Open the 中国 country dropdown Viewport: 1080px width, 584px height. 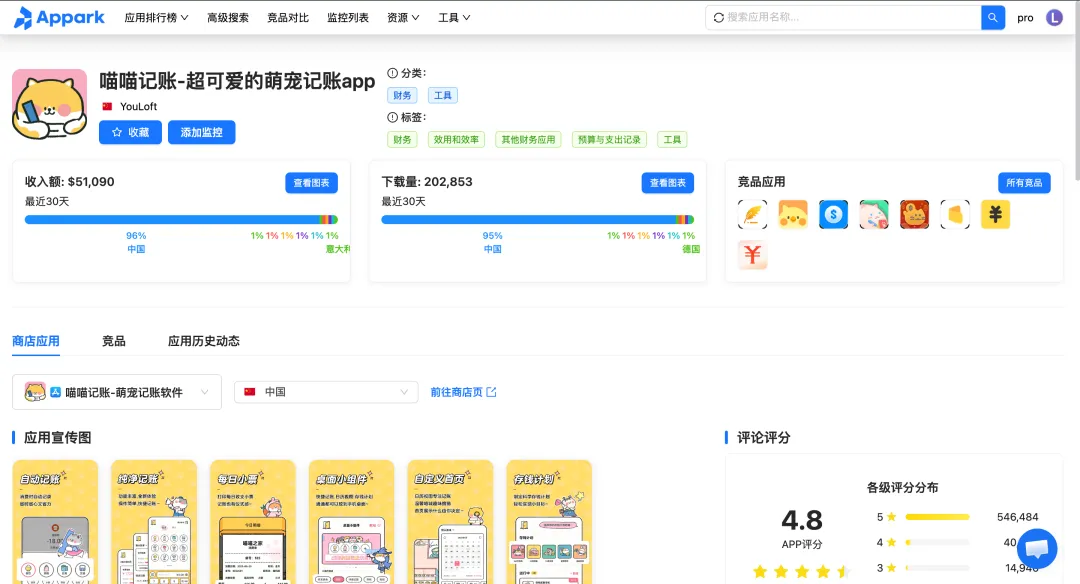(x=326, y=392)
